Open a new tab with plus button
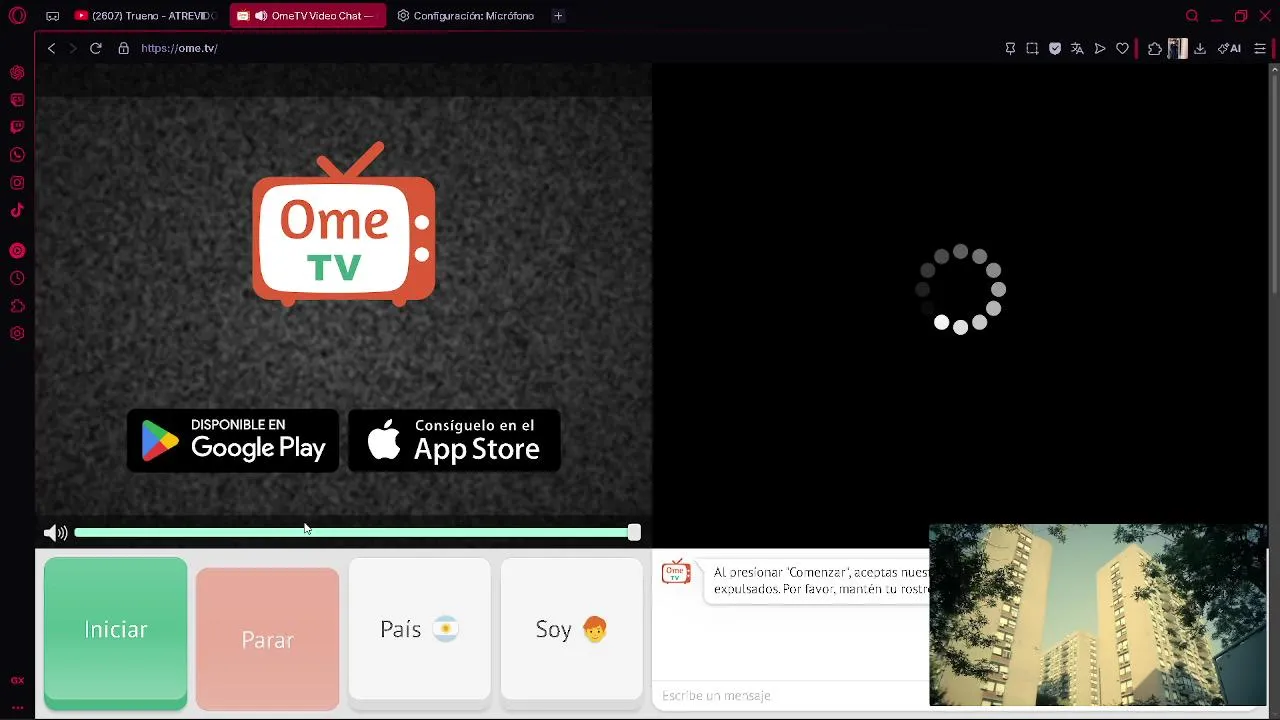 pyautogui.click(x=558, y=16)
